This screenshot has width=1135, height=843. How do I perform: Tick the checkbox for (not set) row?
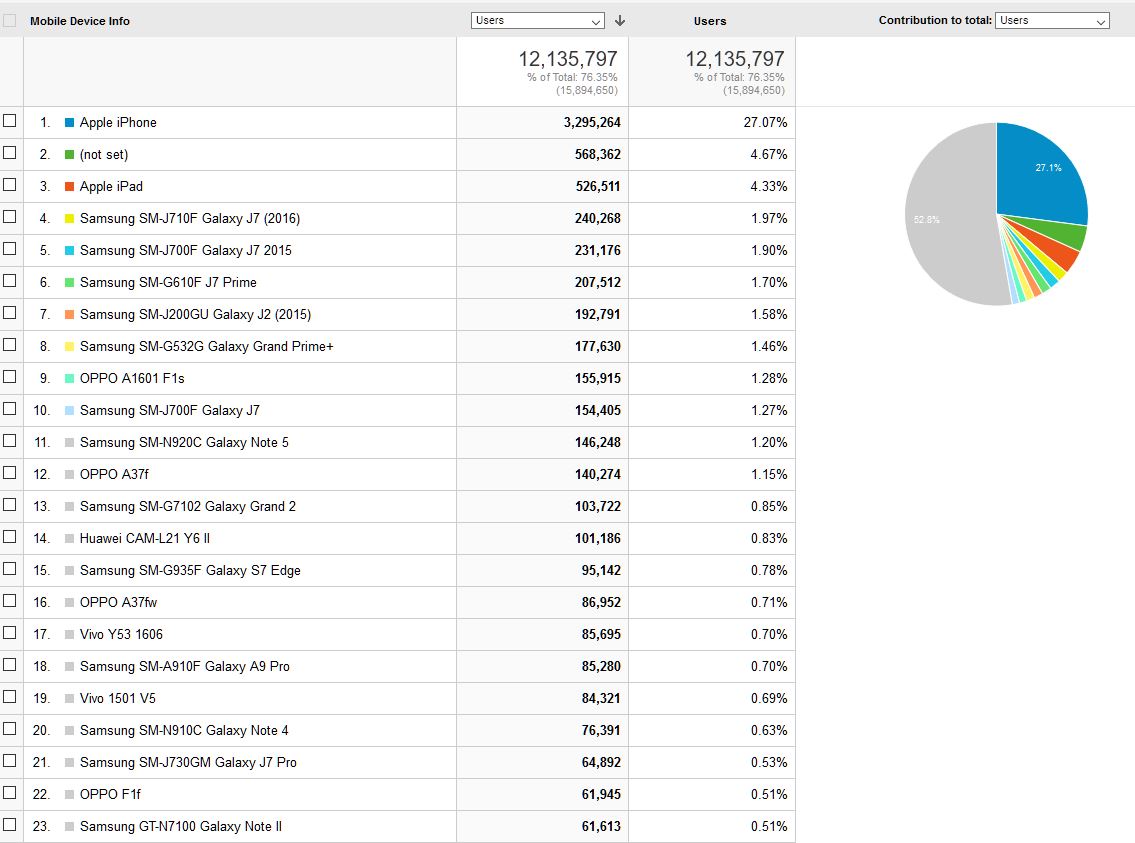9,153
